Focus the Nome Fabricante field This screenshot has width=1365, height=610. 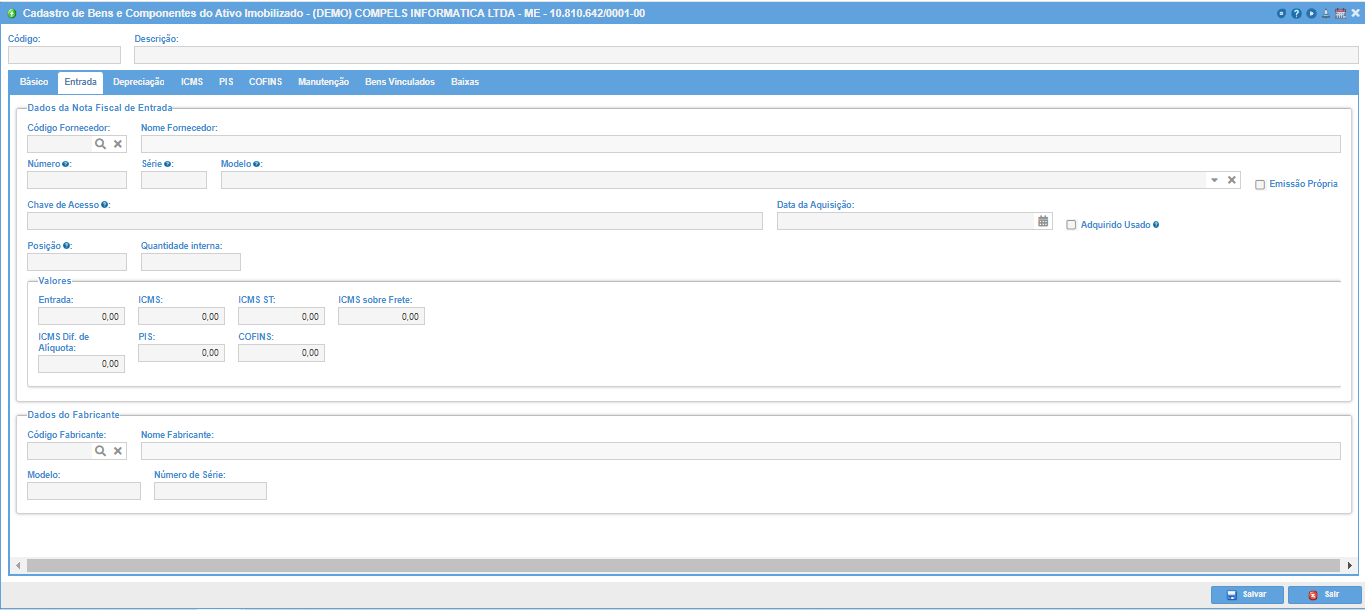coord(741,451)
